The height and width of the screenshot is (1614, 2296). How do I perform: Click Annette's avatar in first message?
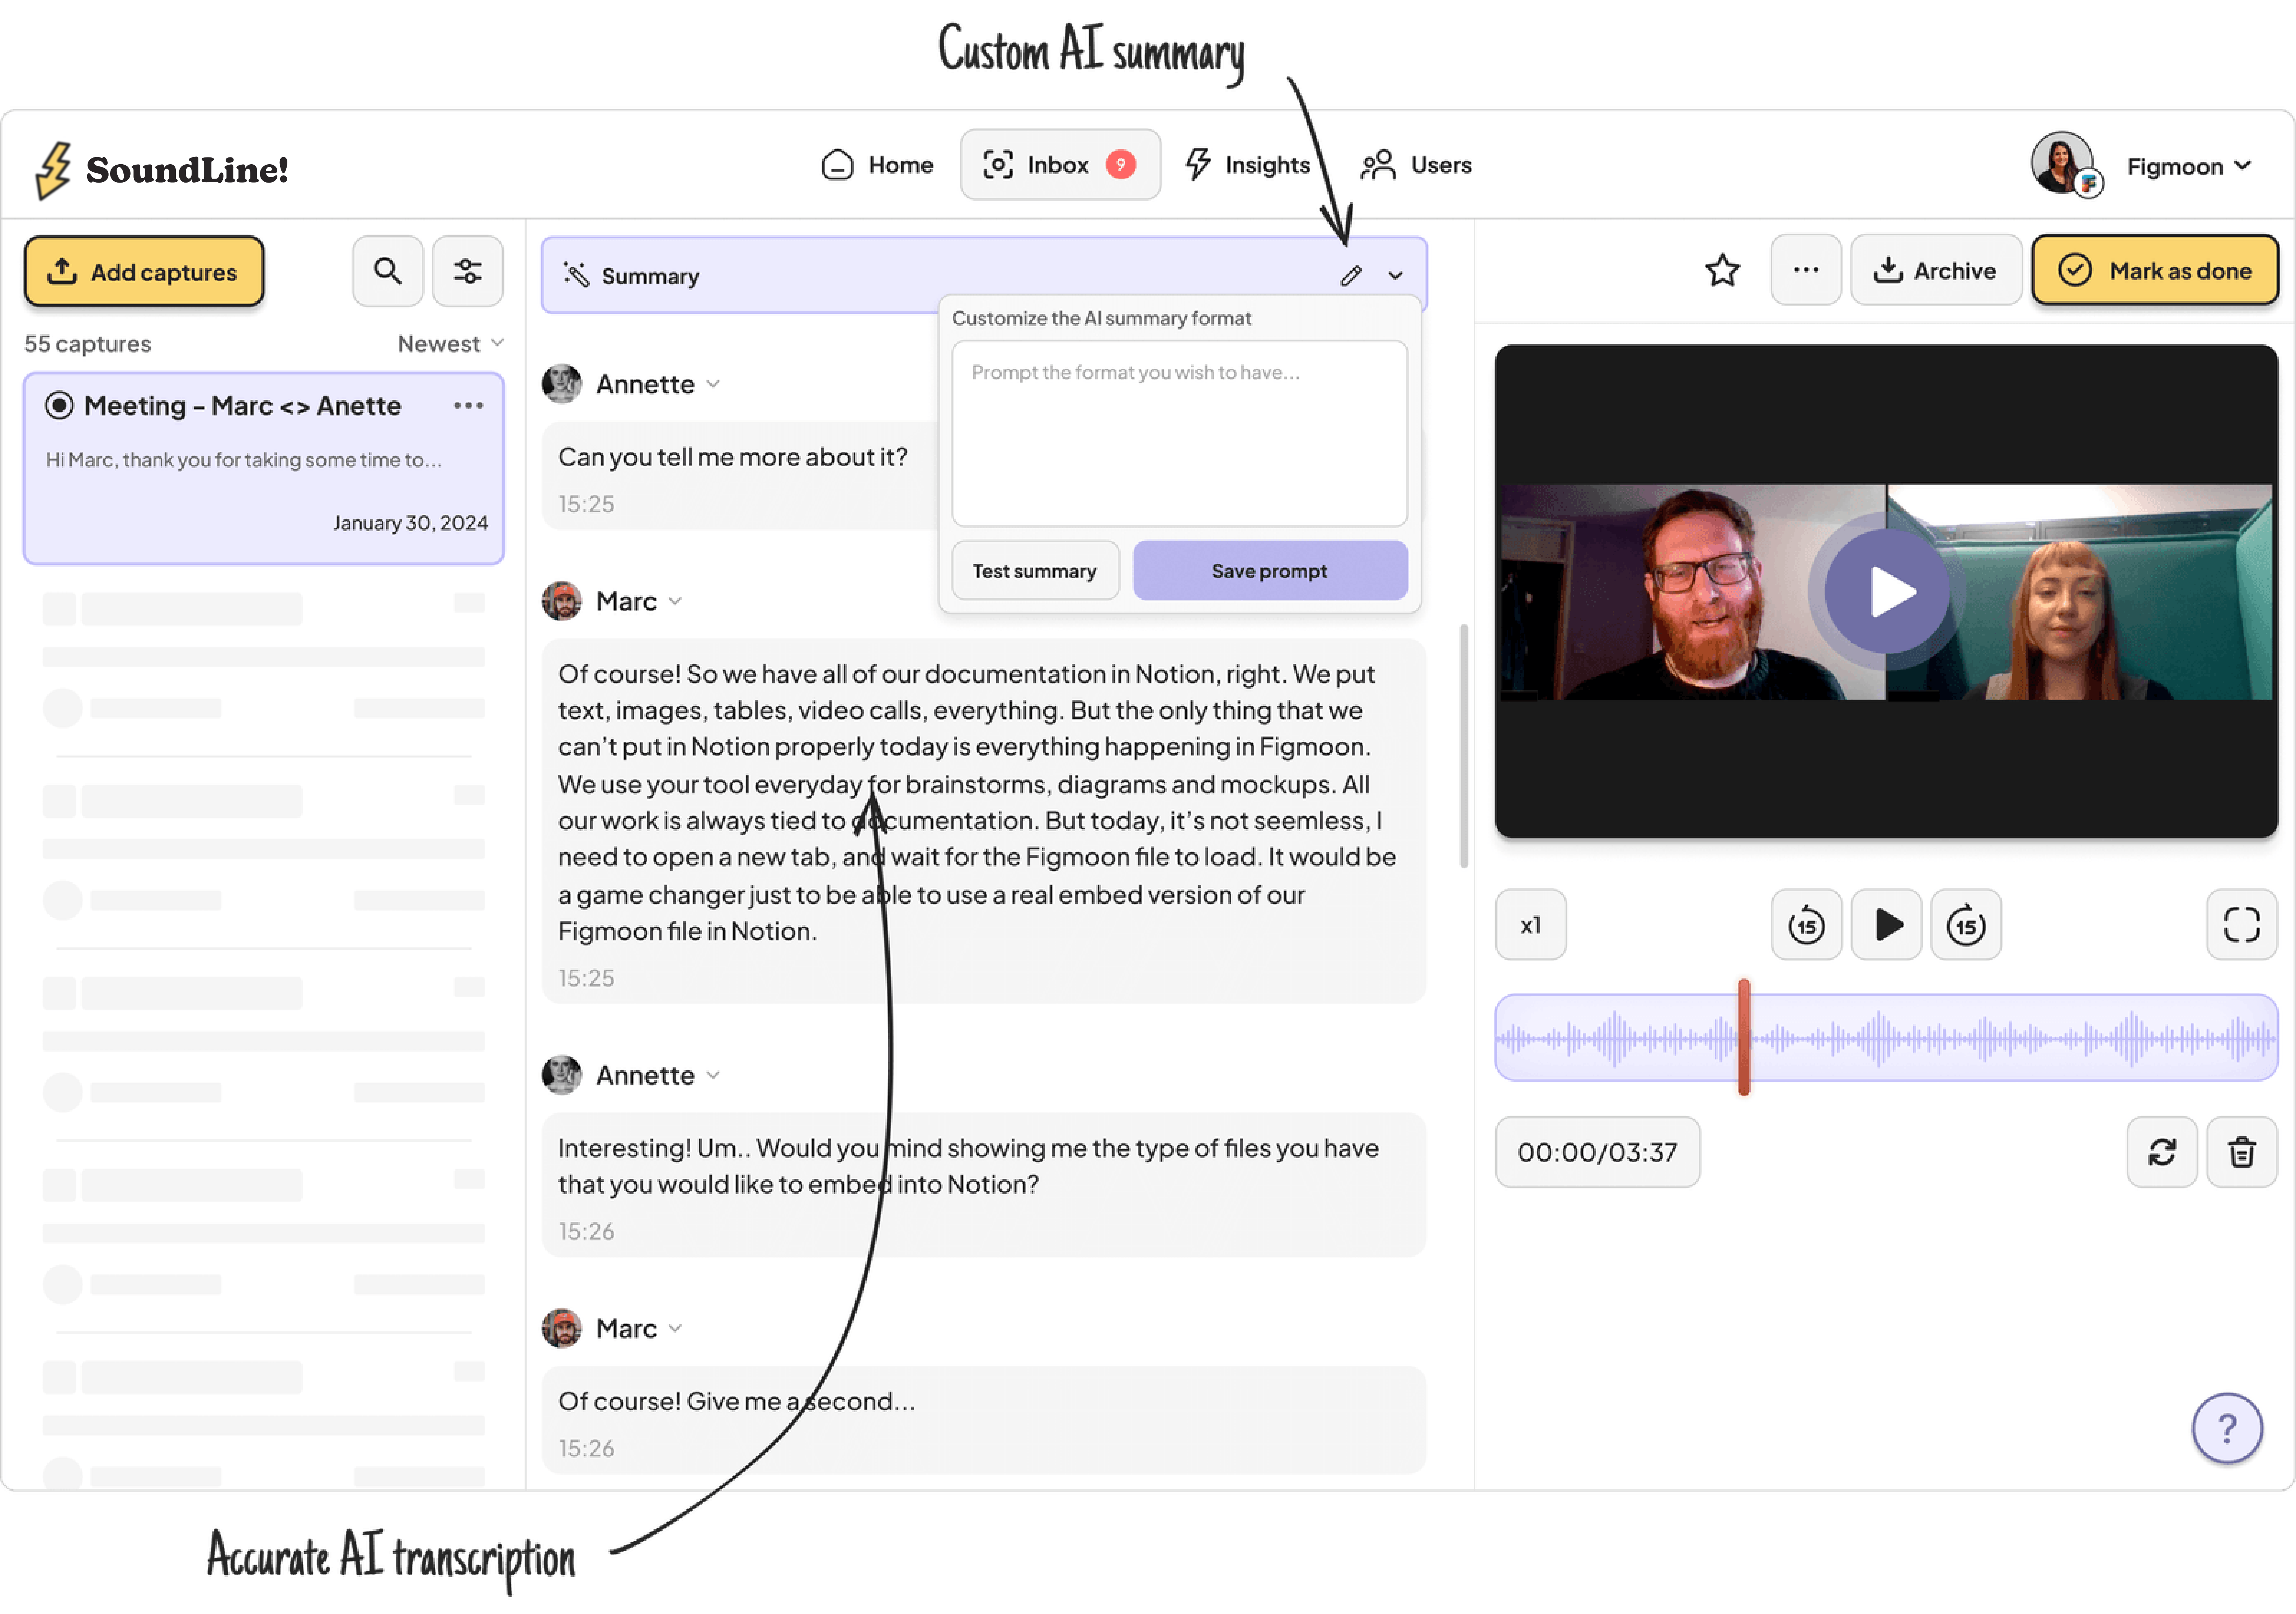(562, 384)
